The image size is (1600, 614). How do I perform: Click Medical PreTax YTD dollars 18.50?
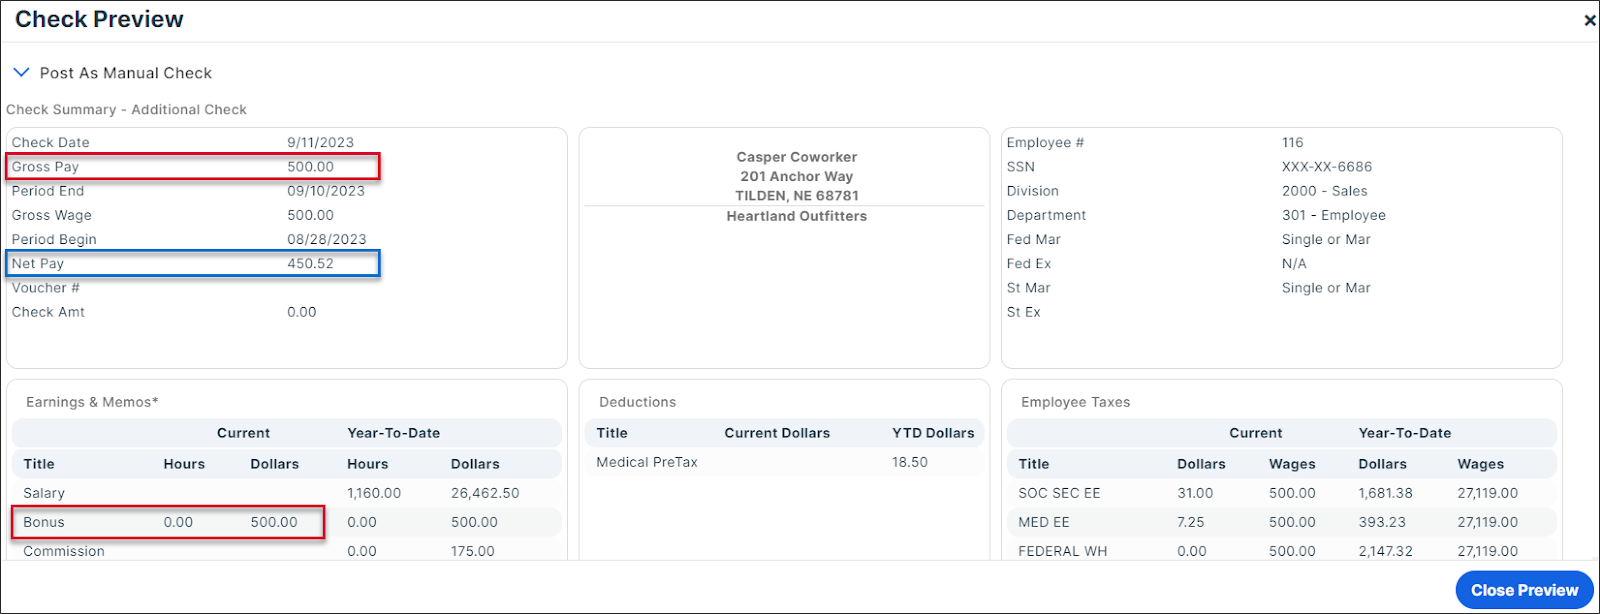click(x=910, y=462)
